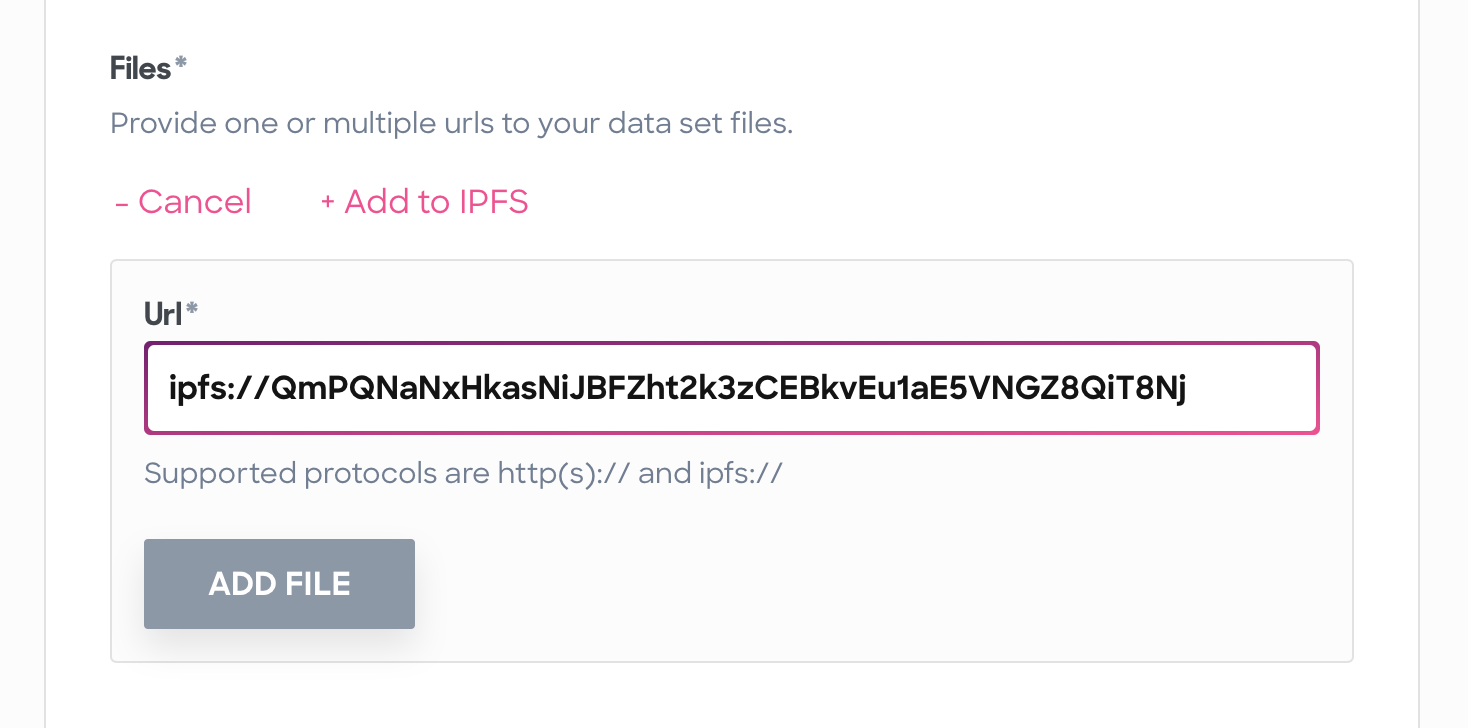Click empty panel area right of ADD FILE

coord(880,584)
